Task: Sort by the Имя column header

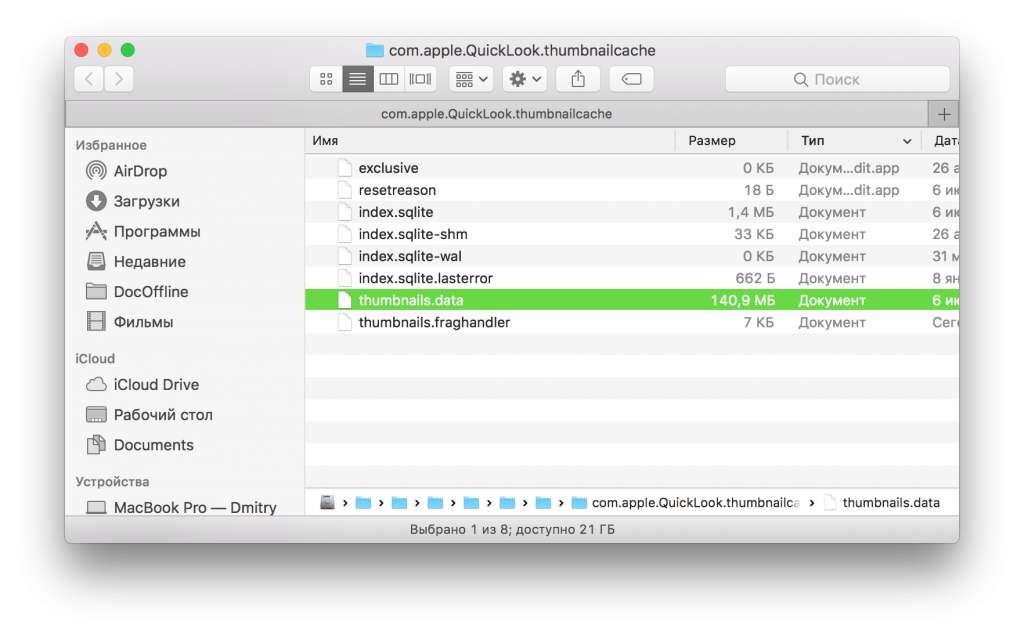Action: coord(490,140)
